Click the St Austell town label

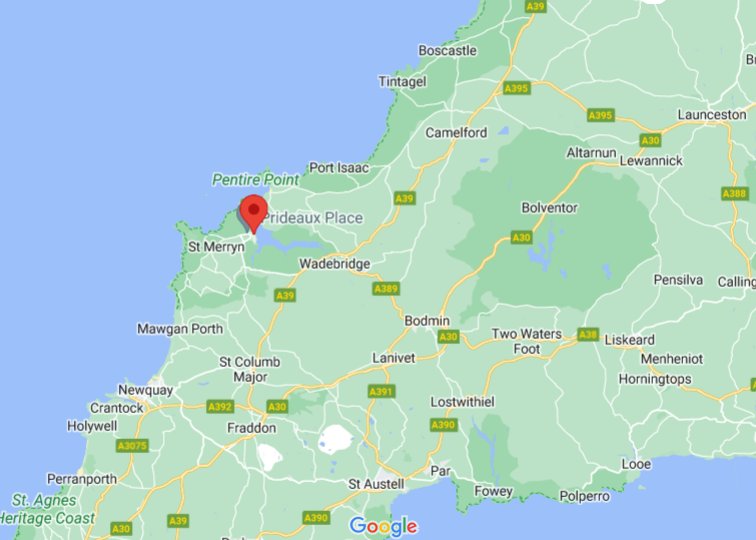[x=376, y=484]
